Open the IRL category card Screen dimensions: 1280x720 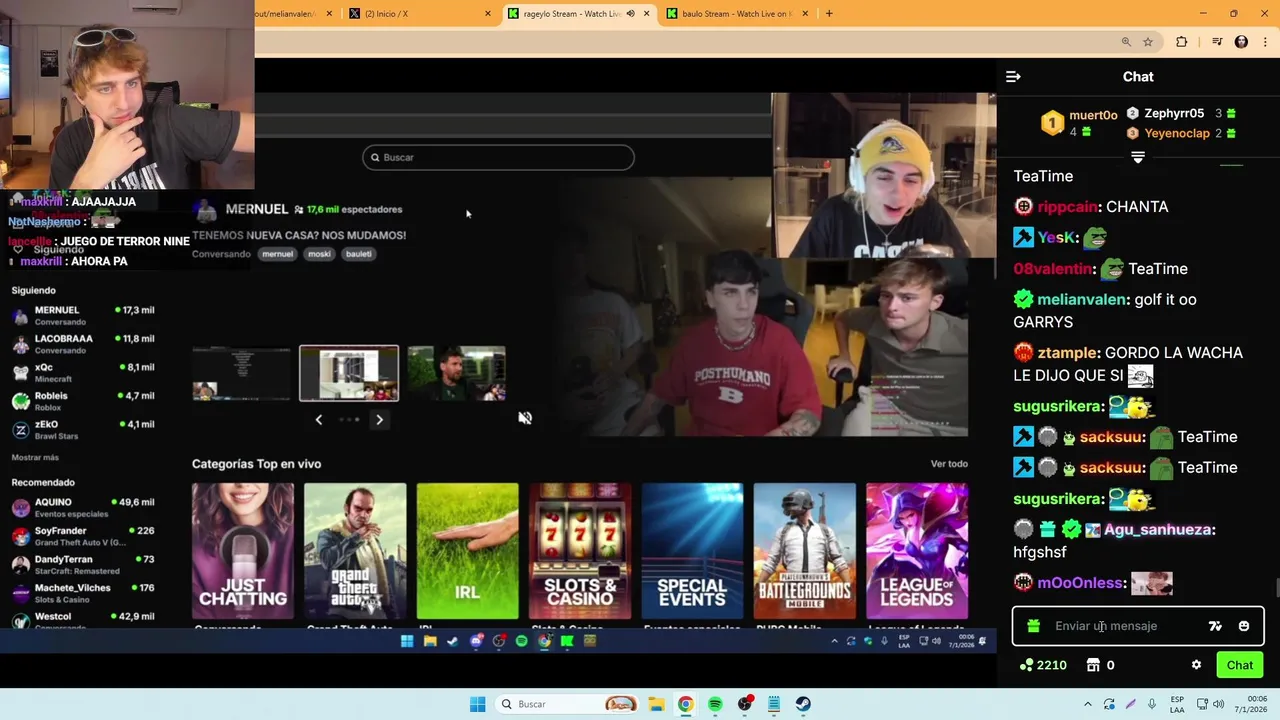(467, 551)
